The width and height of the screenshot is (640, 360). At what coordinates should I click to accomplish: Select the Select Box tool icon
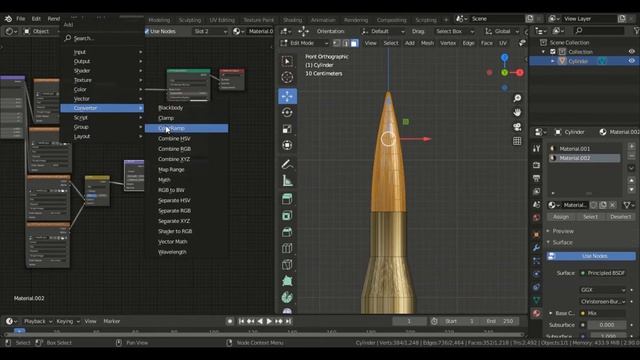pyautogui.click(x=287, y=61)
